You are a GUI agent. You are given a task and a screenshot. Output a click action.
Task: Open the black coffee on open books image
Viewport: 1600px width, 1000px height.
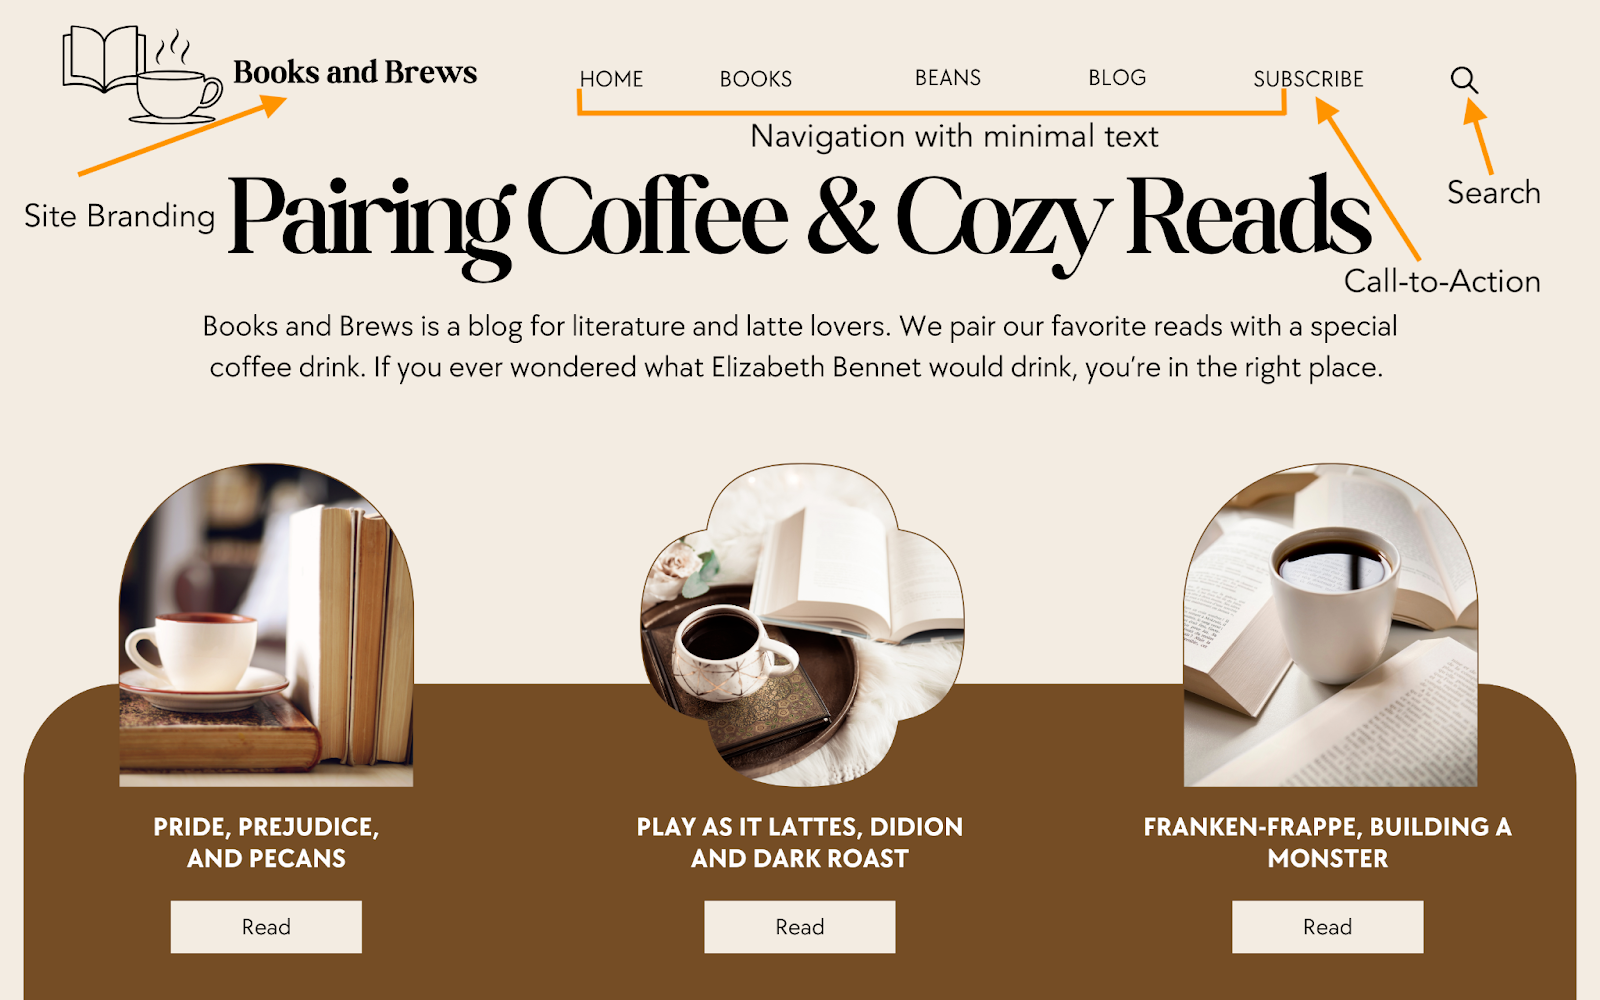click(x=1330, y=625)
